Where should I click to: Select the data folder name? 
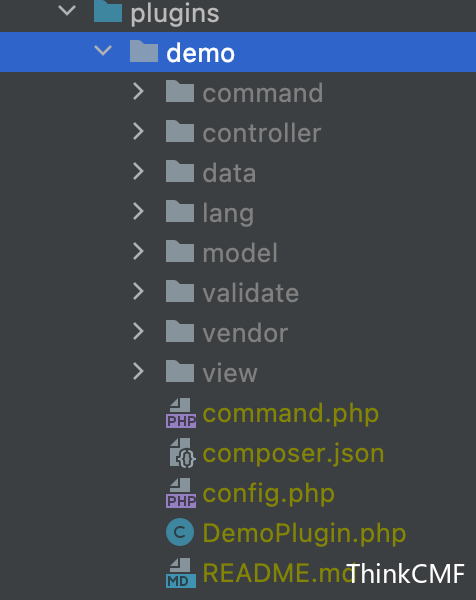pos(229,173)
